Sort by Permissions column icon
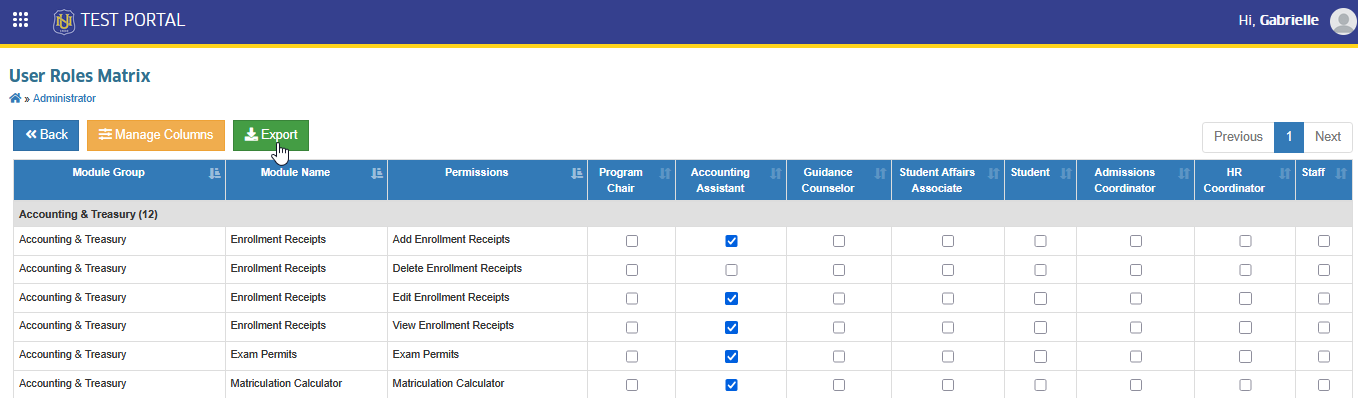The width and height of the screenshot is (1358, 398). coord(577,173)
